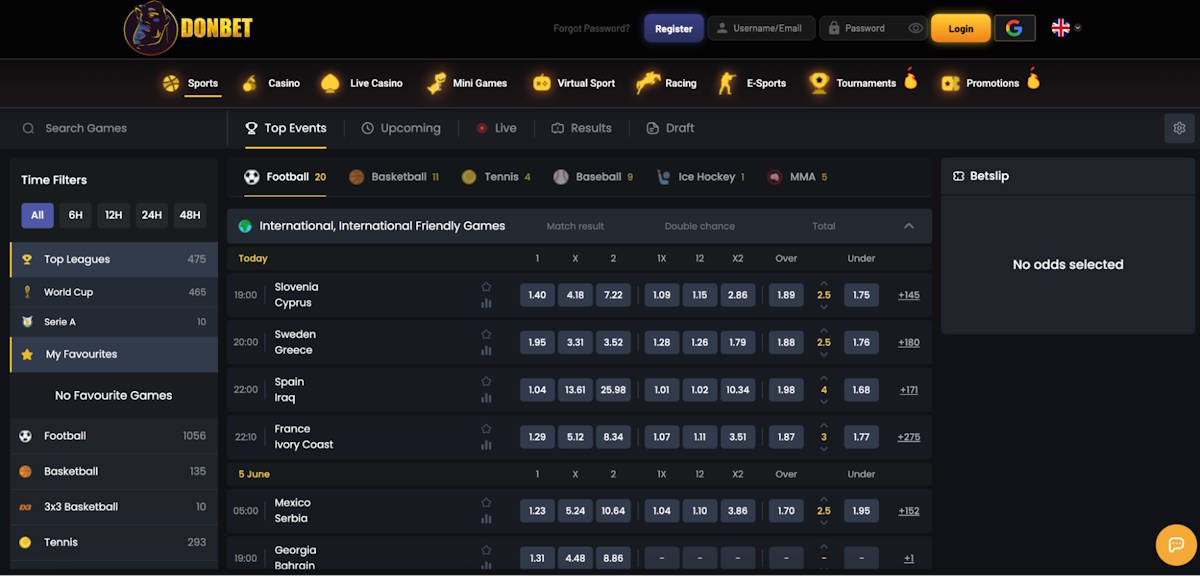Add France vs Ivory Coast to favourites star
1200x576 pixels.
pos(486,428)
